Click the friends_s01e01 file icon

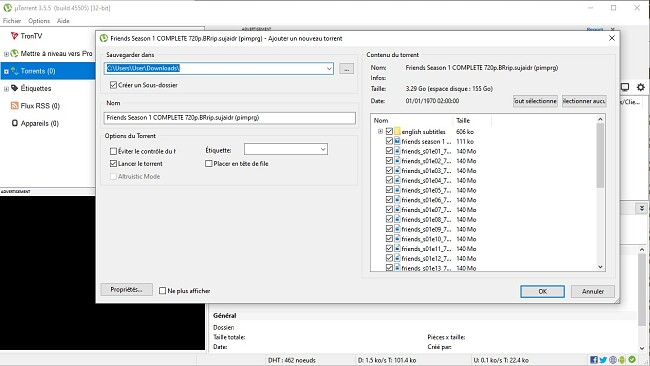pyautogui.click(x=397, y=151)
